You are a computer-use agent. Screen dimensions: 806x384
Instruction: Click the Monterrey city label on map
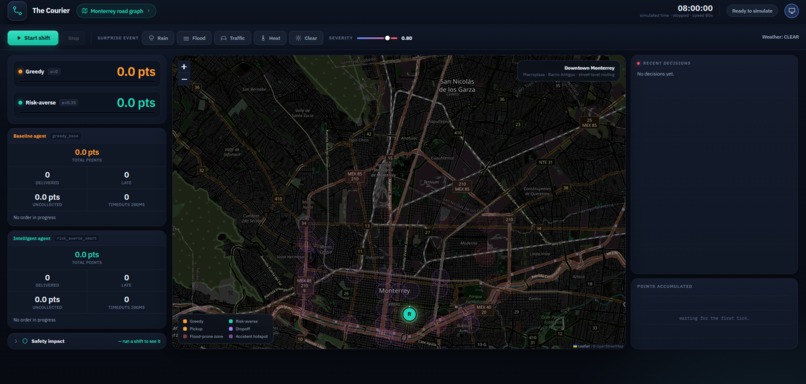(x=395, y=291)
